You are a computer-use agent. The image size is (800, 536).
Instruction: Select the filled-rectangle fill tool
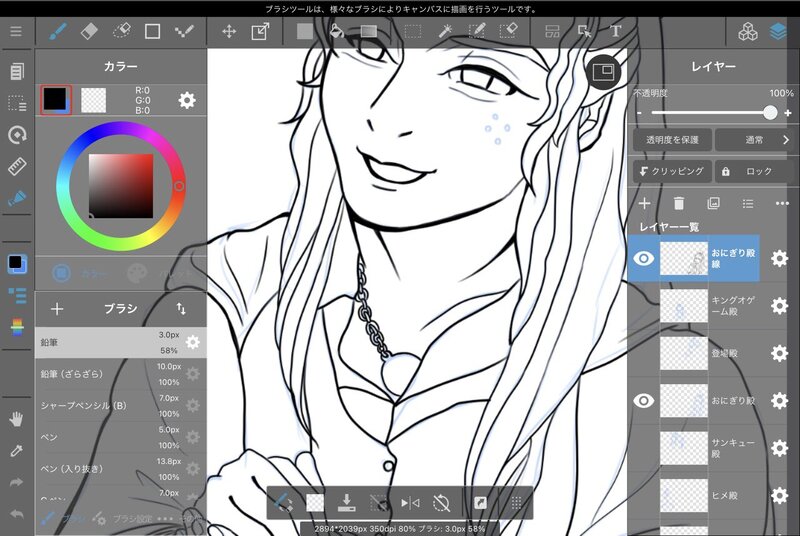305,31
